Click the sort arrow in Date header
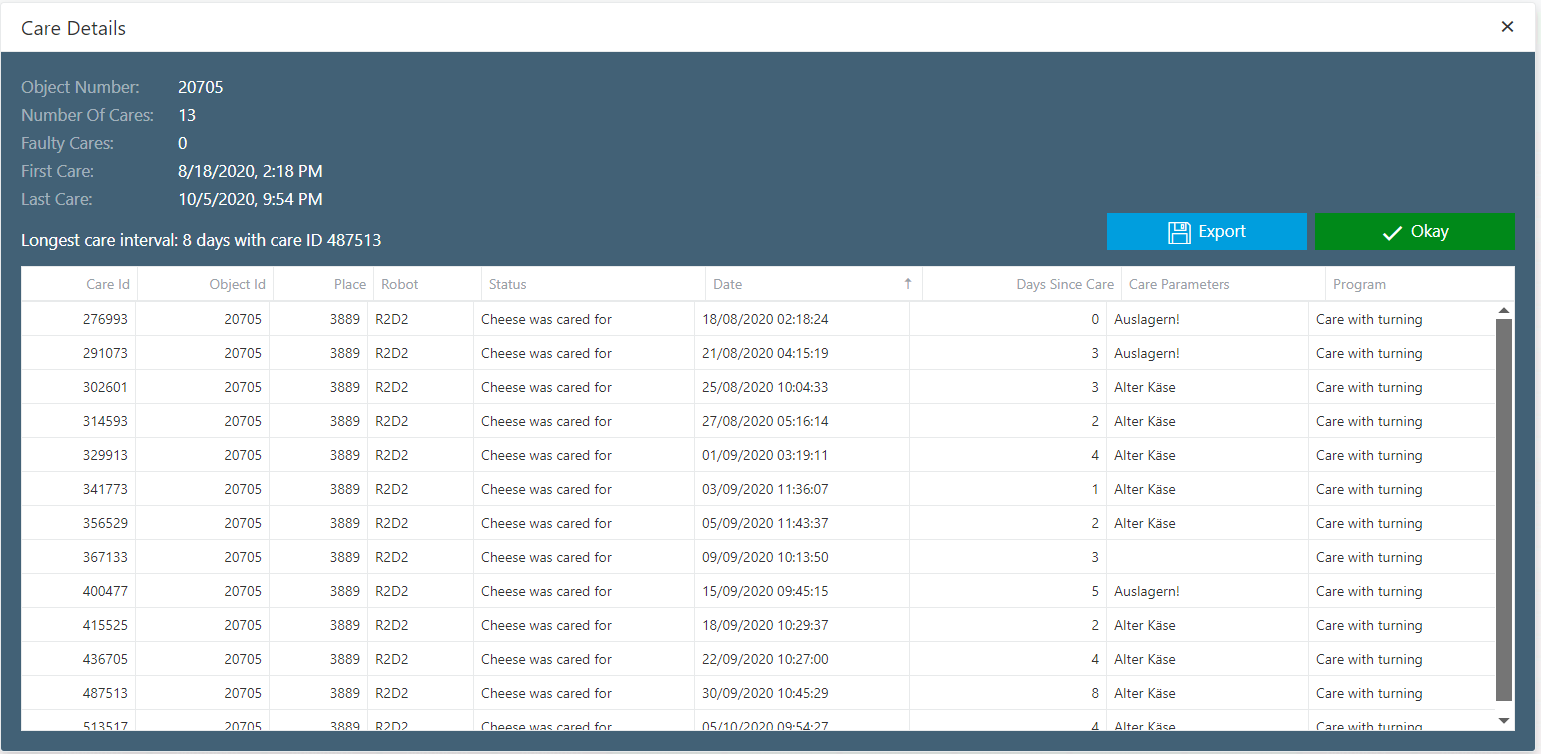This screenshot has height=754, width=1541. pos(907,284)
